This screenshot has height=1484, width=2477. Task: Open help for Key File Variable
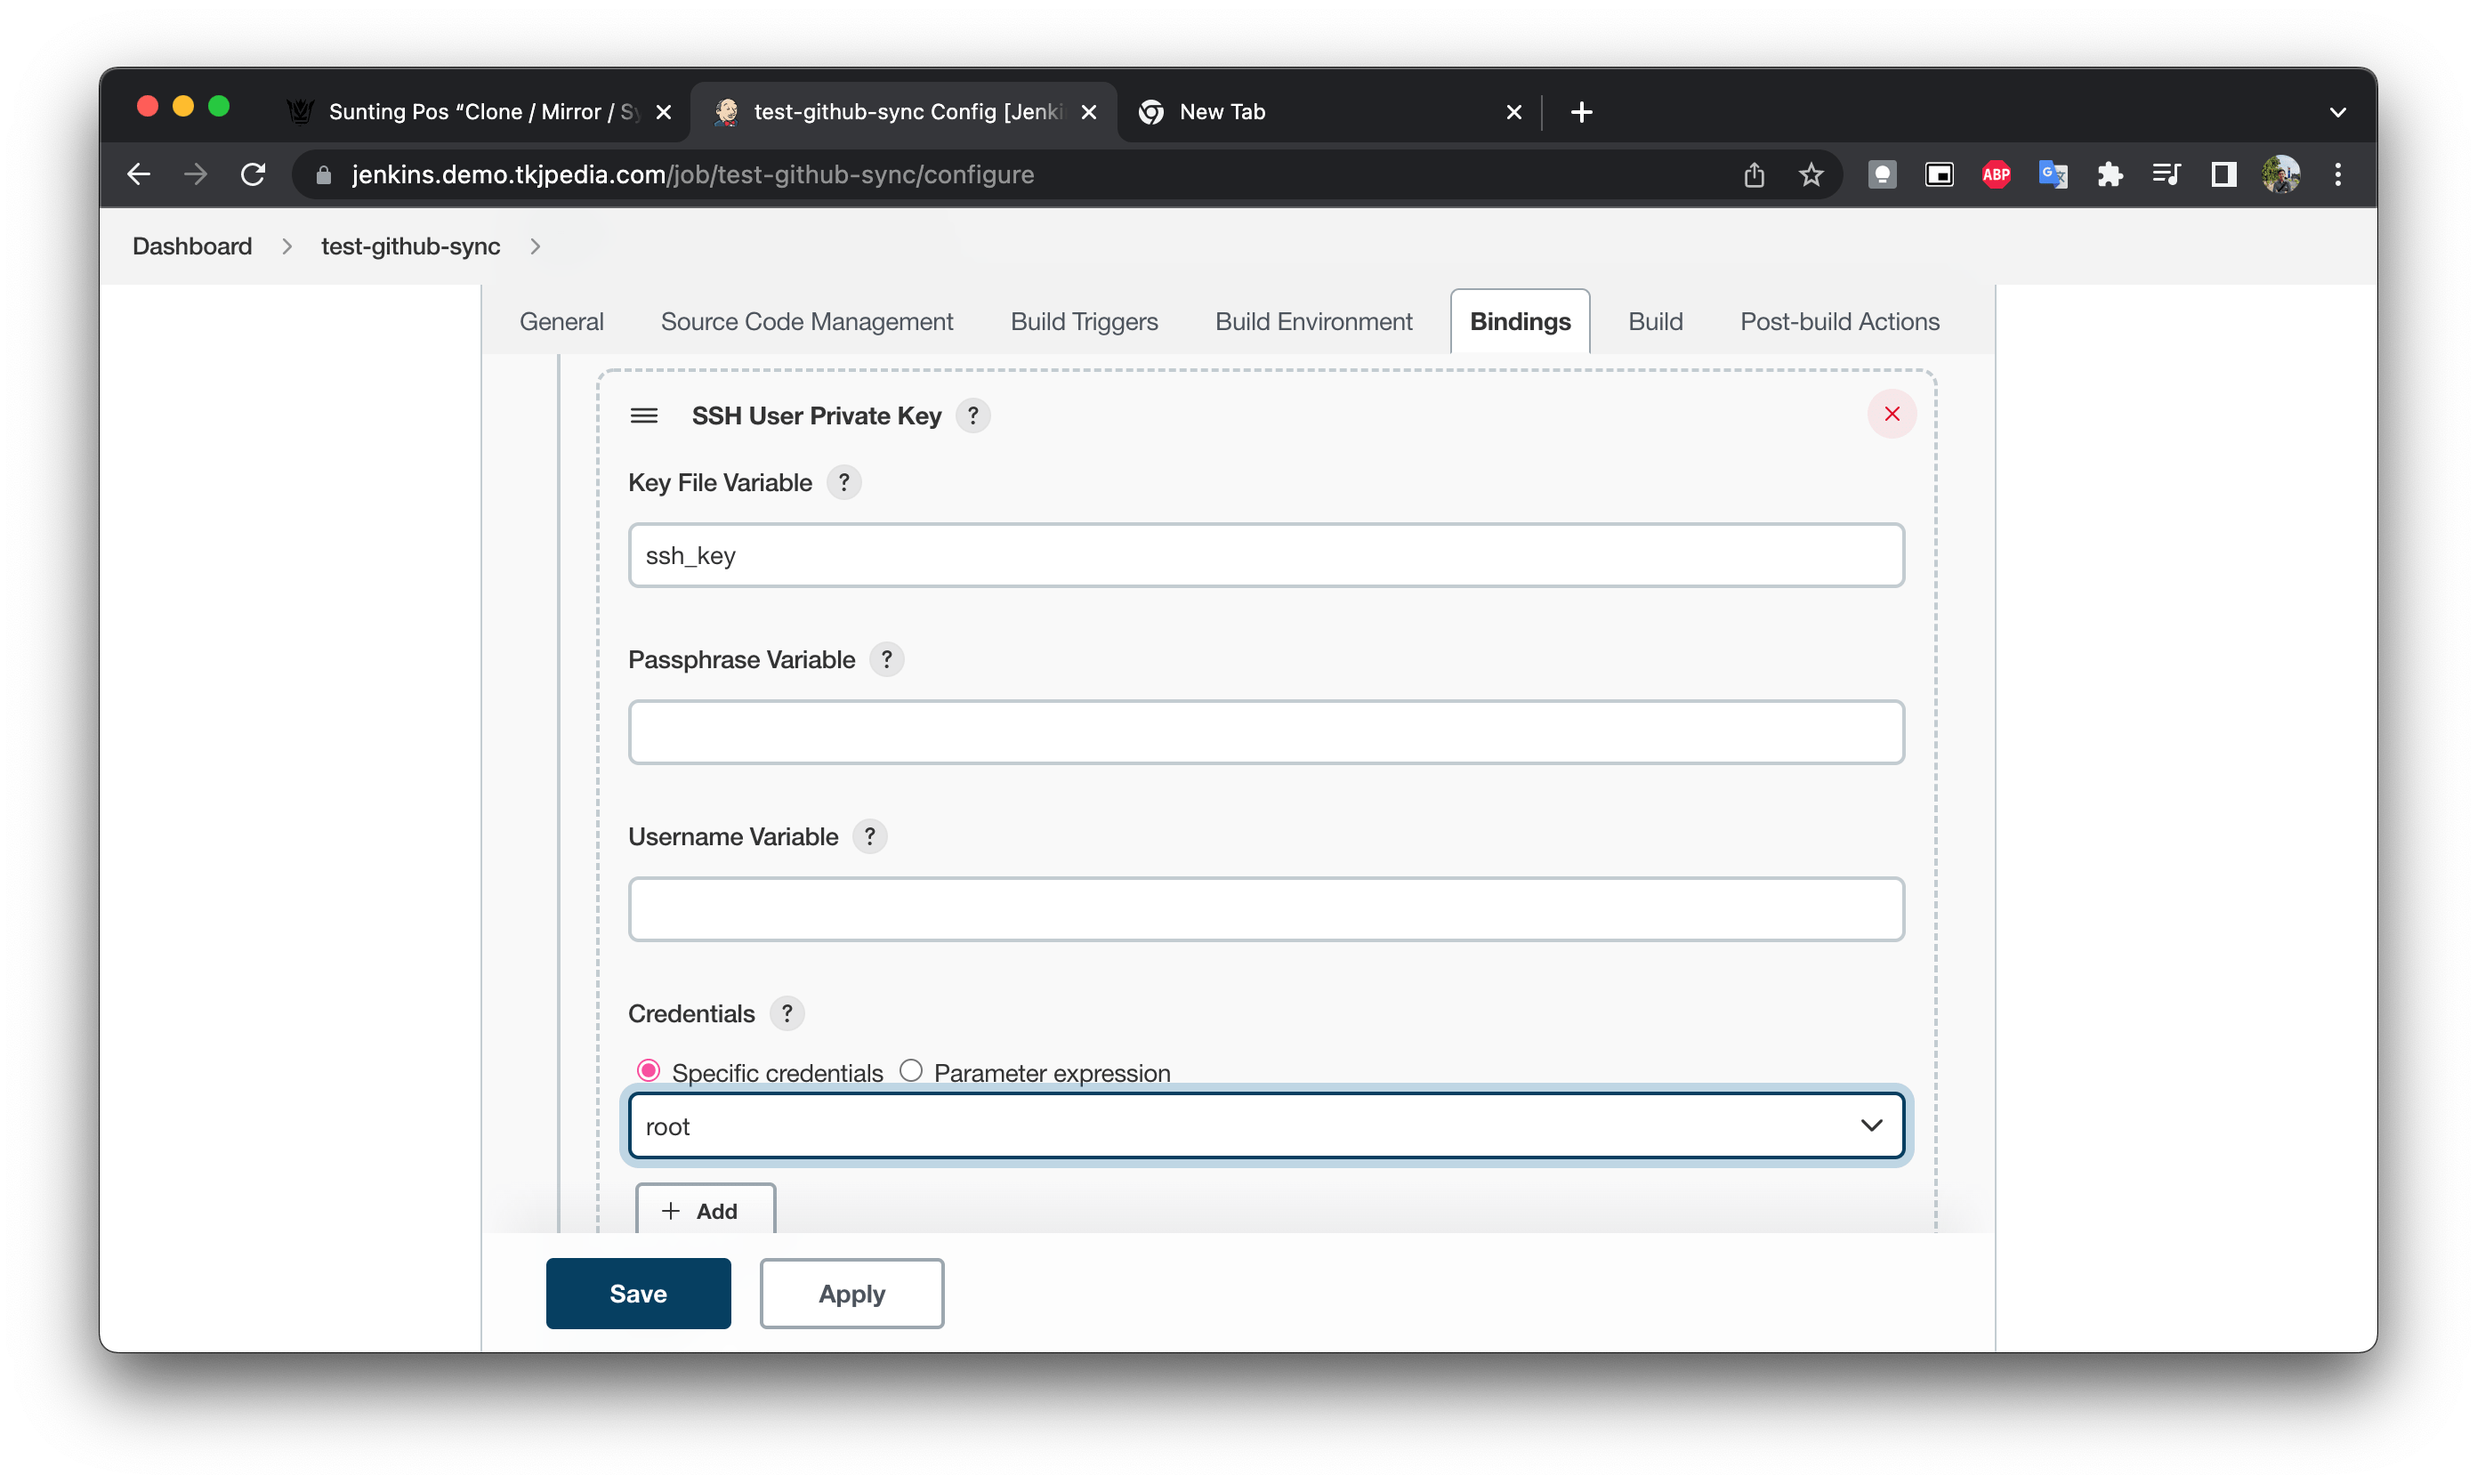click(x=843, y=483)
